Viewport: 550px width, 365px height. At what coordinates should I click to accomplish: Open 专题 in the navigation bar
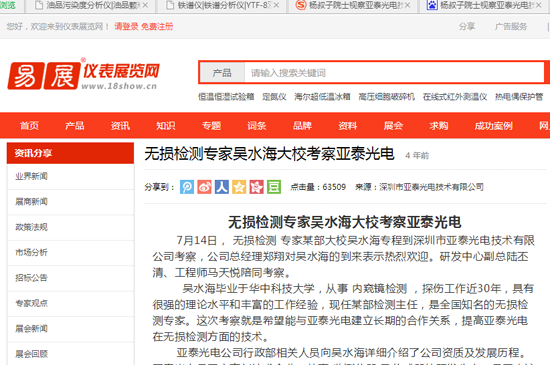coord(211,126)
